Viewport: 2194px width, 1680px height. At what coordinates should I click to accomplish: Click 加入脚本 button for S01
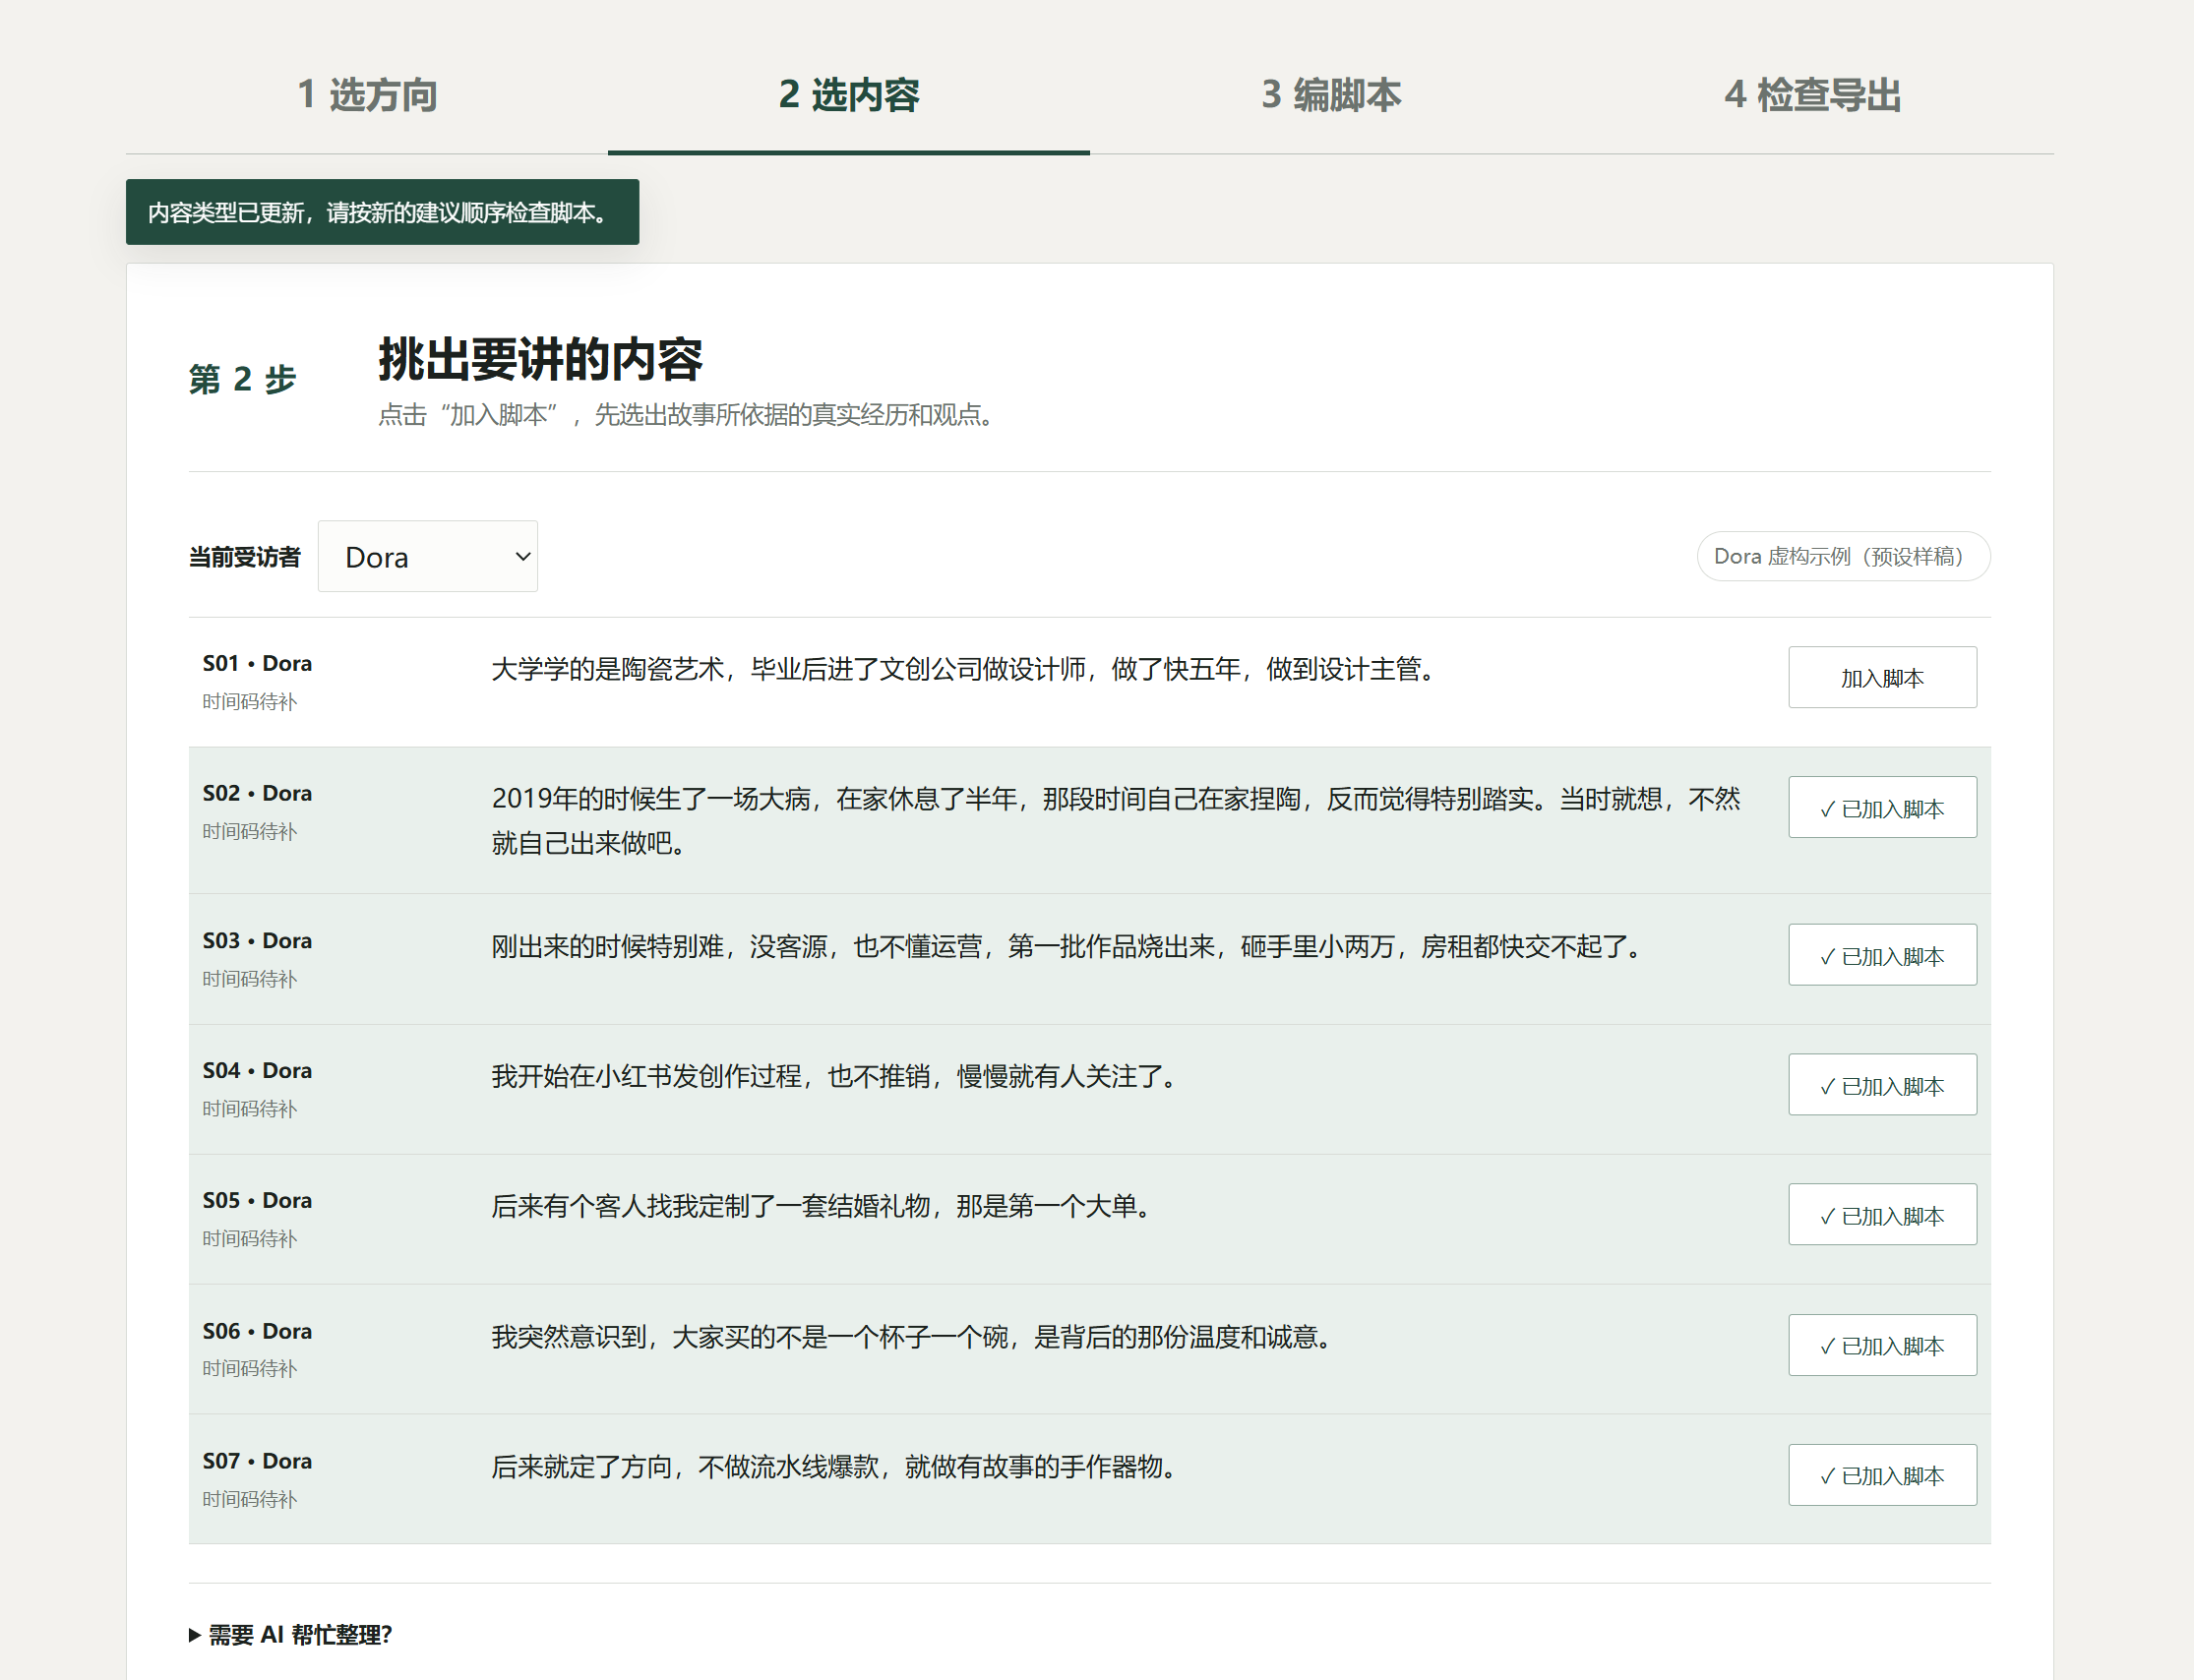pyautogui.click(x=1882, y=678)
